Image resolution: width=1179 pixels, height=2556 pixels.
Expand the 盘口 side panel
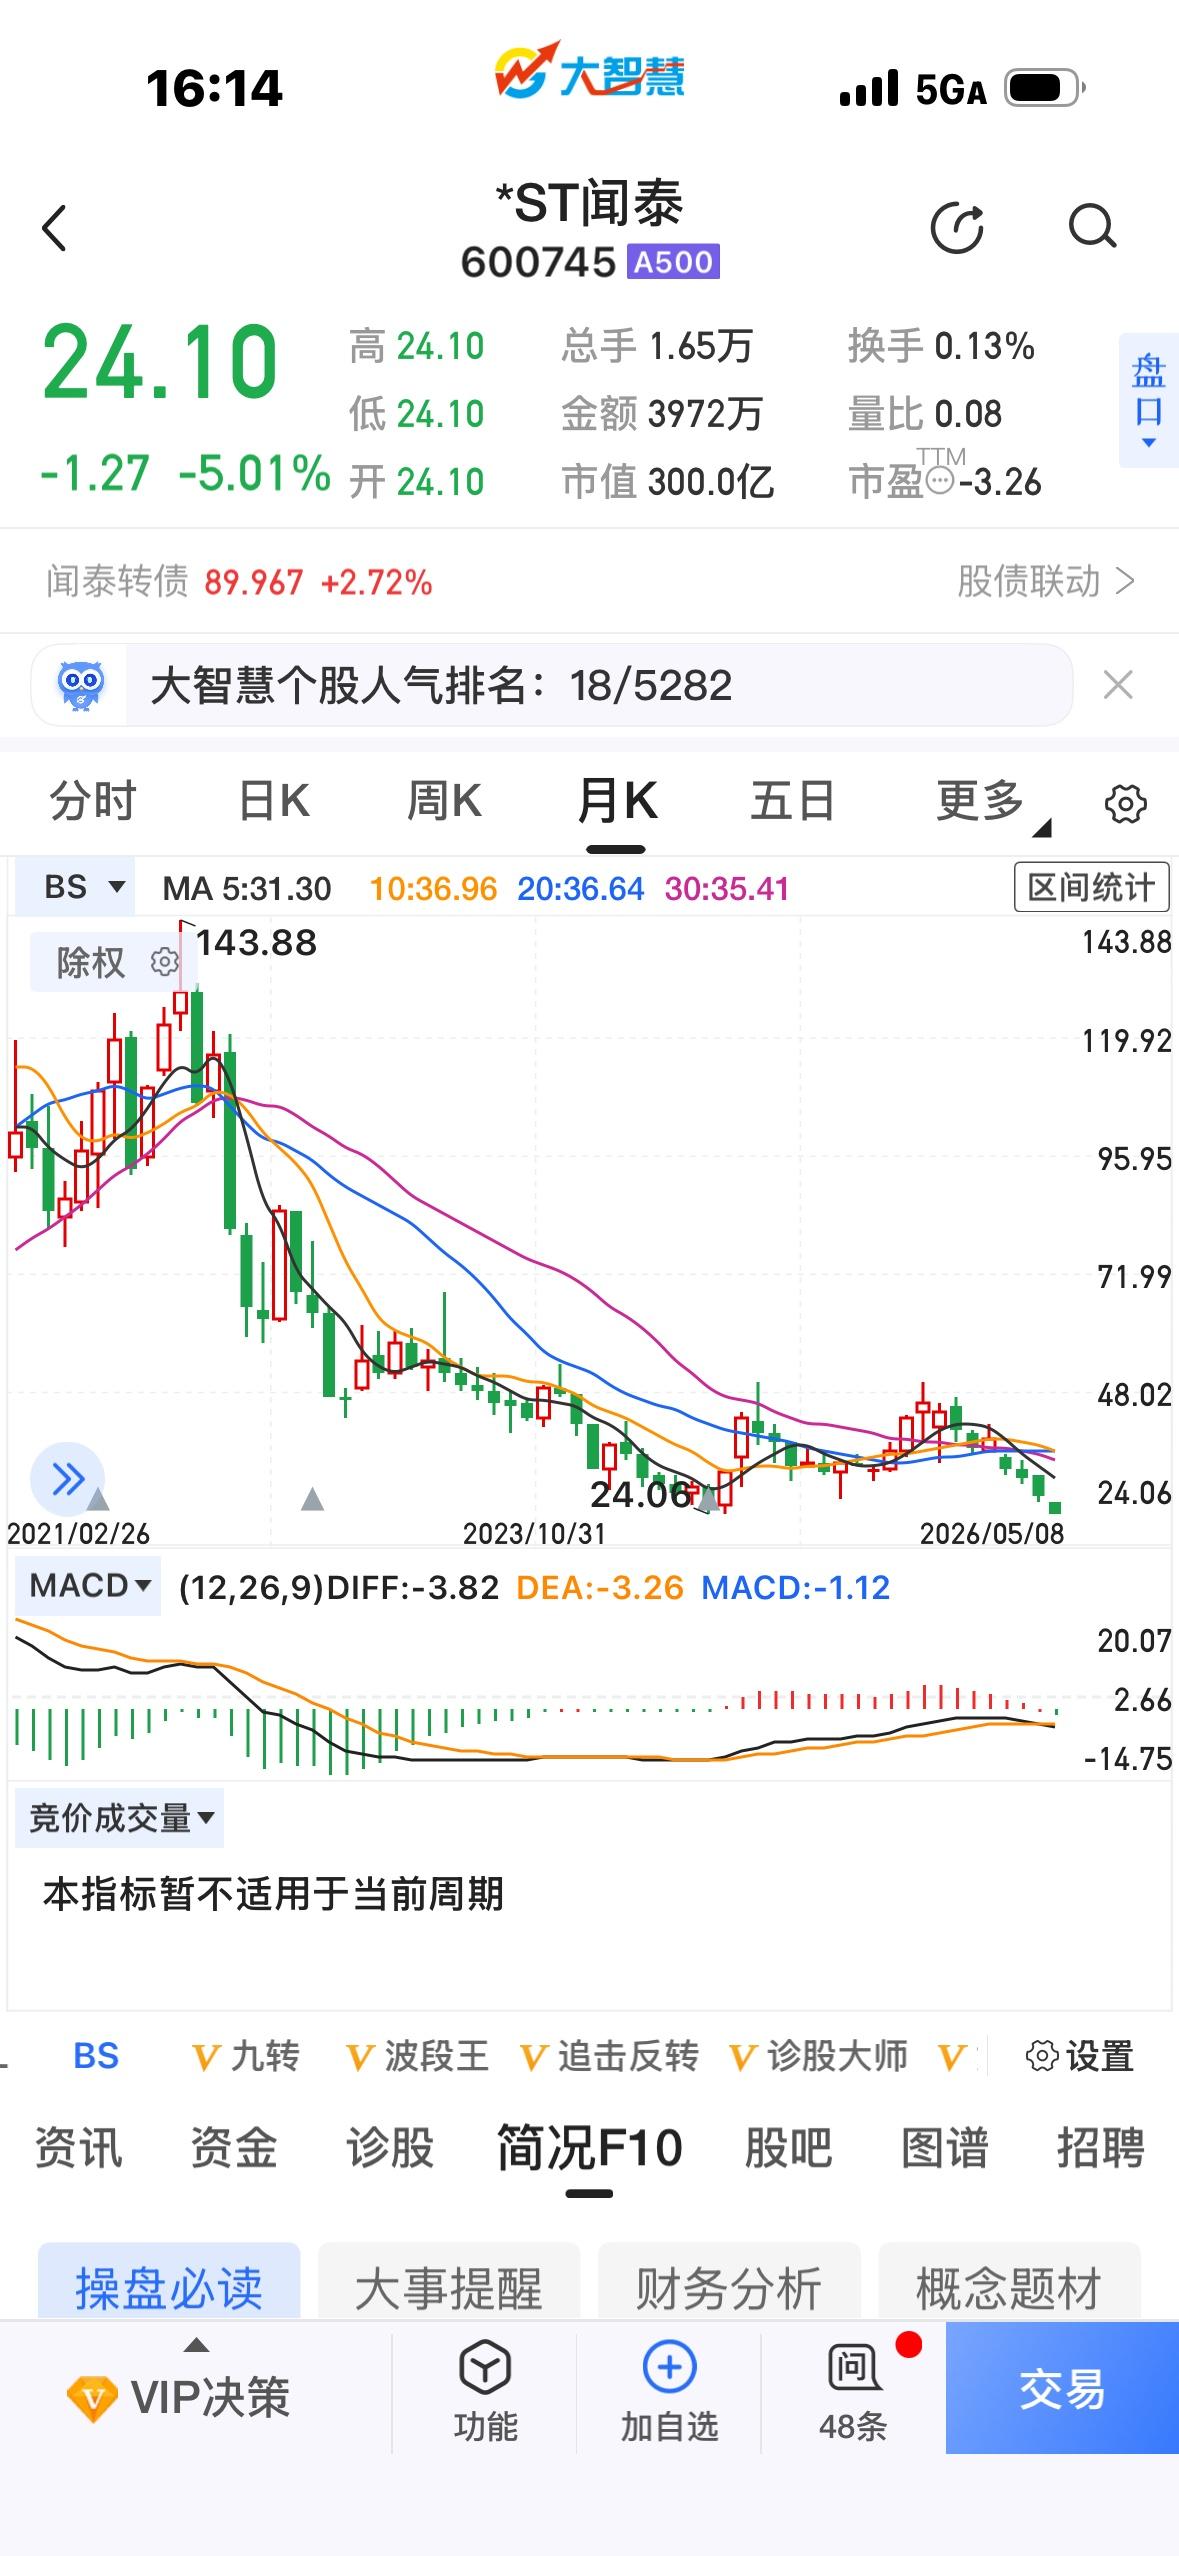click(x=1148, y=400)
